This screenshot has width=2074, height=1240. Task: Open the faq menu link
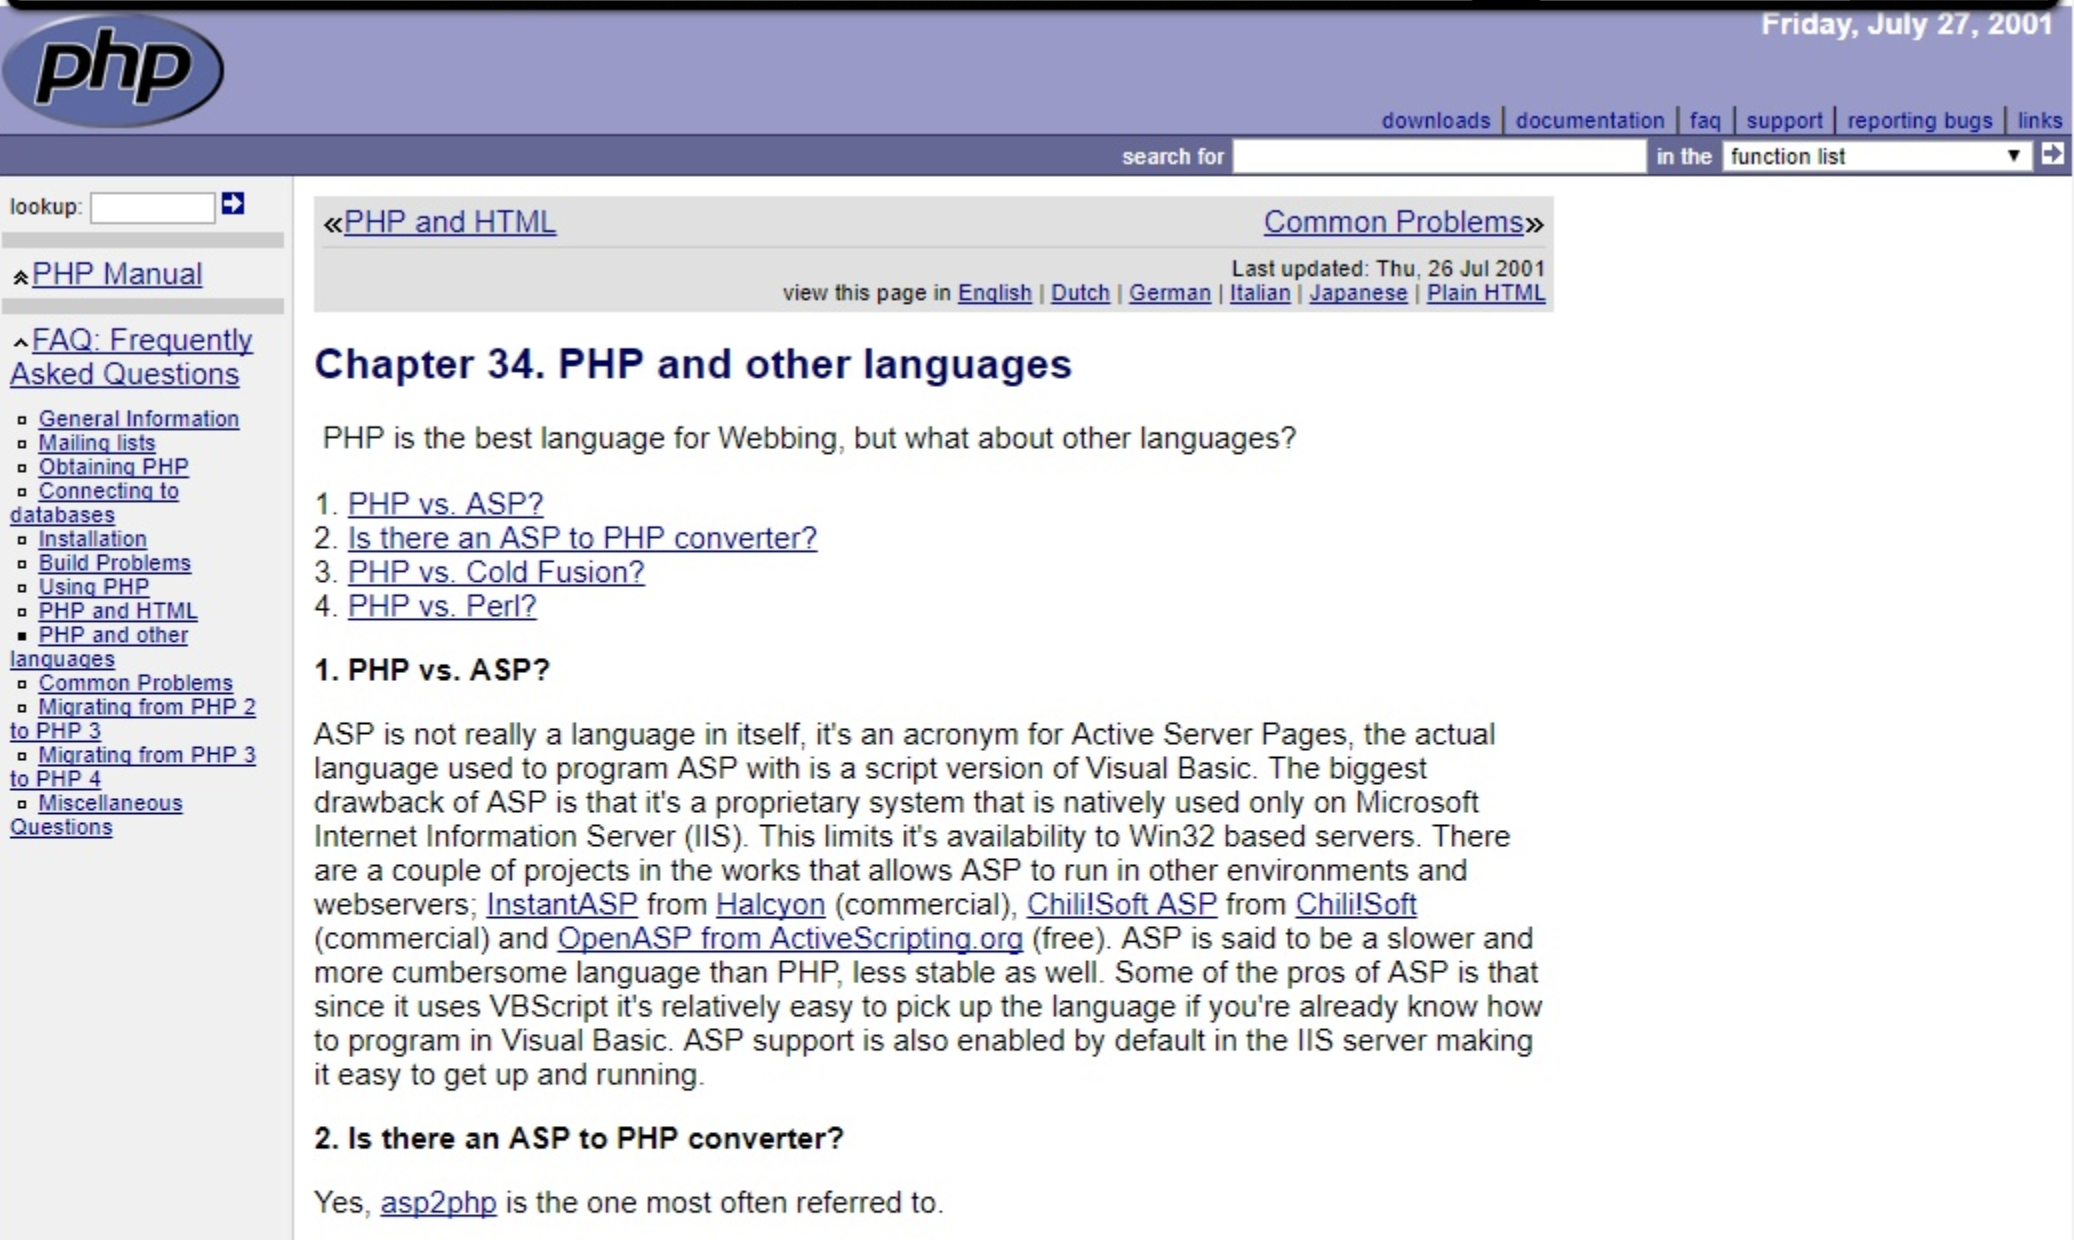tap(1704, 120)
